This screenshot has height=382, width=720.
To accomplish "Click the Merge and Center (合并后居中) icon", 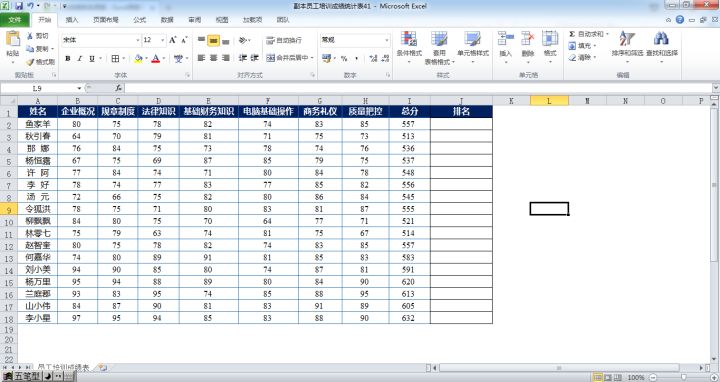I will [x=270, y=58].
